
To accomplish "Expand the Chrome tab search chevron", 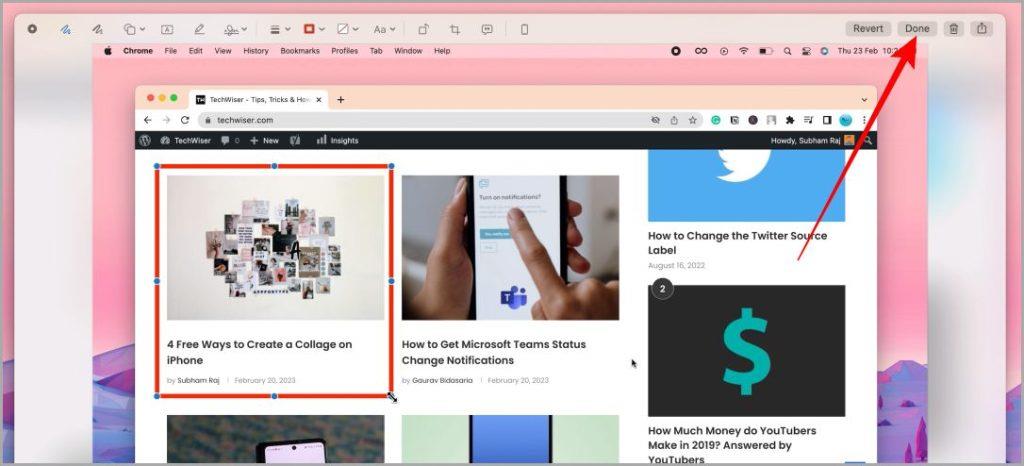I will [x=864, y=100].
